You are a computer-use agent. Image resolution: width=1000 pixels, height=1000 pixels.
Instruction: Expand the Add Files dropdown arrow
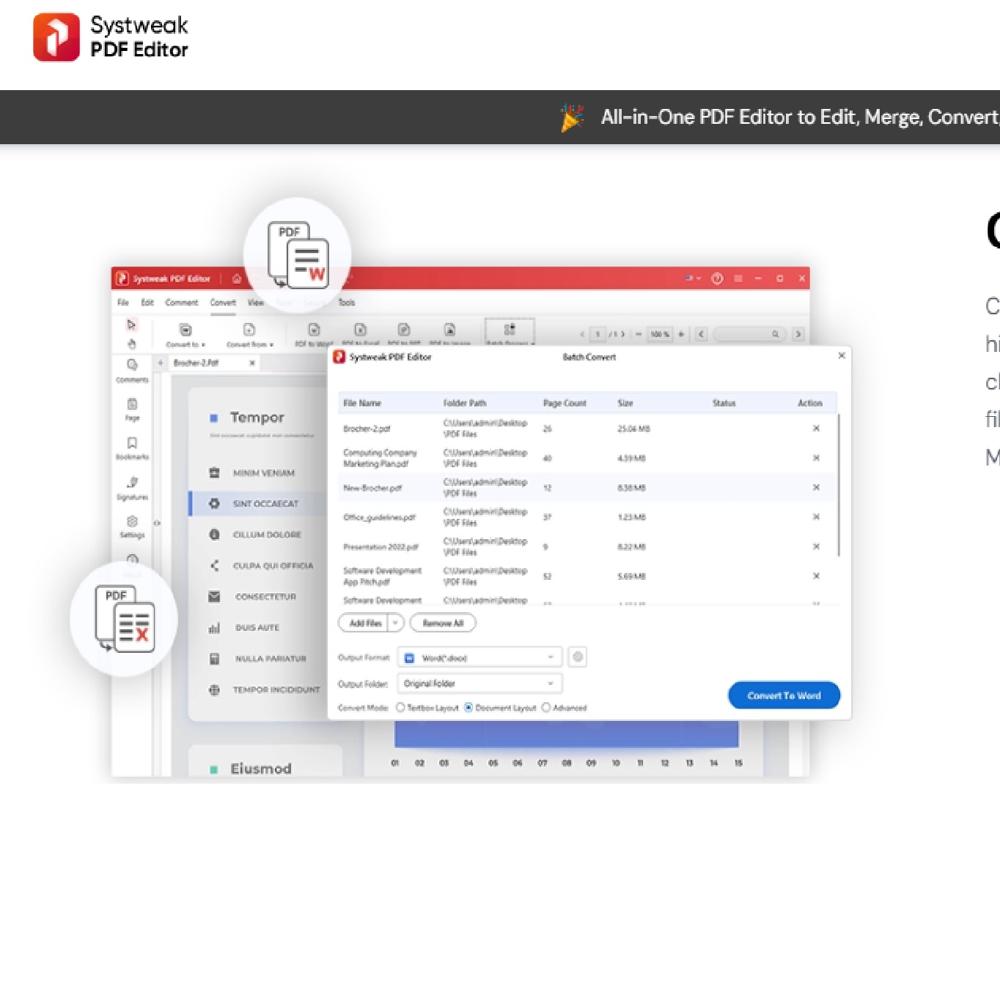396,623
